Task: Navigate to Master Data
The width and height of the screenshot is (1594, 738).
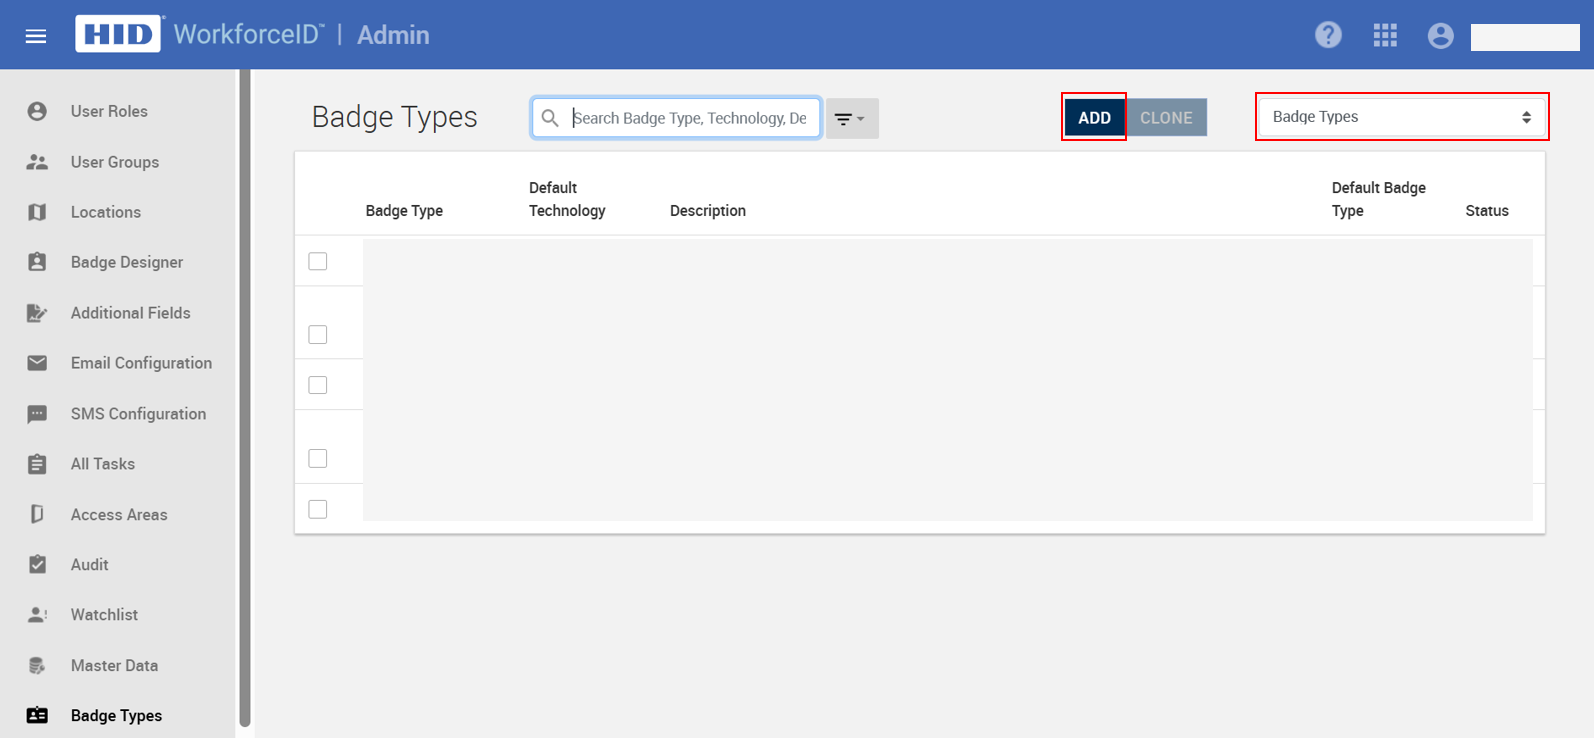Action: 114,666
